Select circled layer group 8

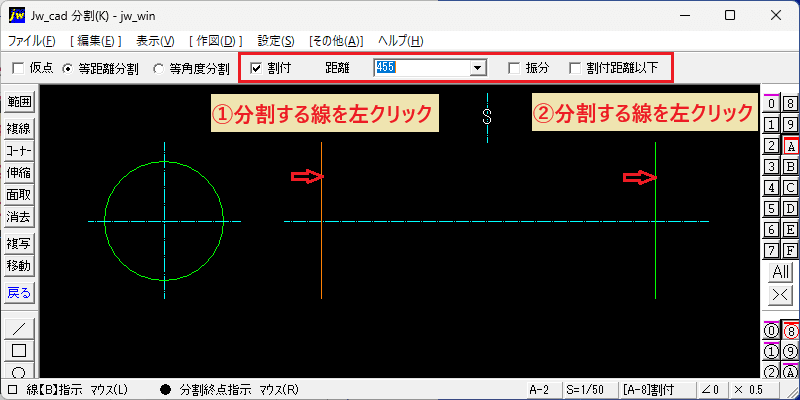790,331
